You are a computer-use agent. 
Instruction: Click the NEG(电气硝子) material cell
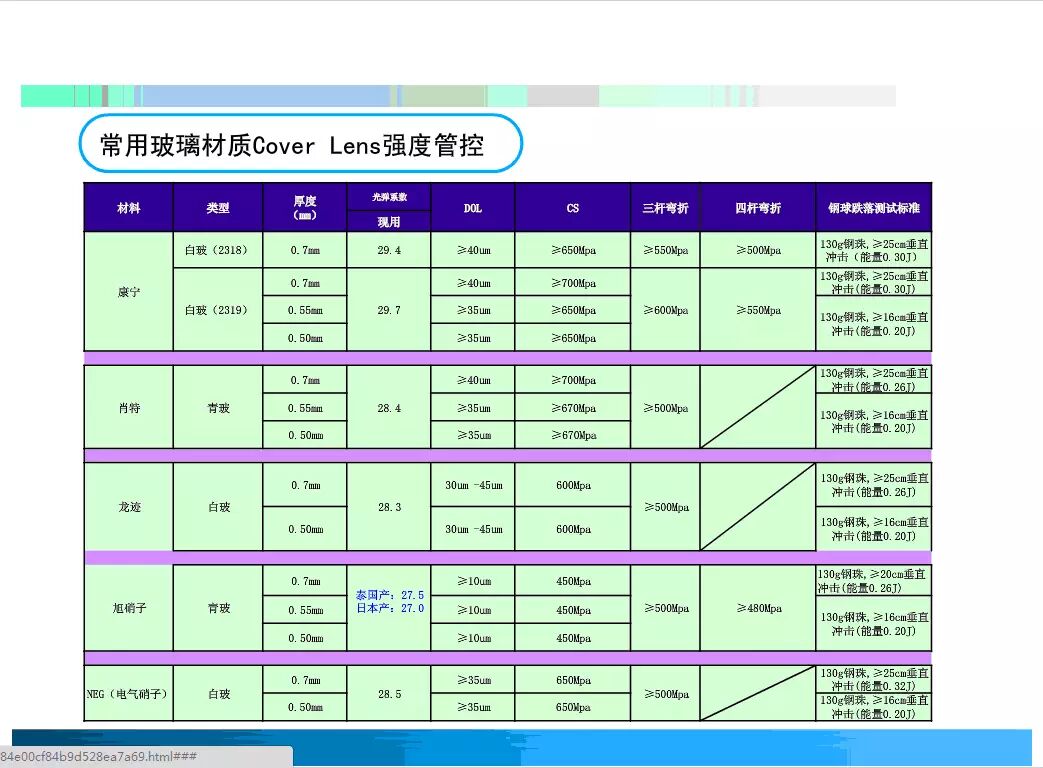128,694
